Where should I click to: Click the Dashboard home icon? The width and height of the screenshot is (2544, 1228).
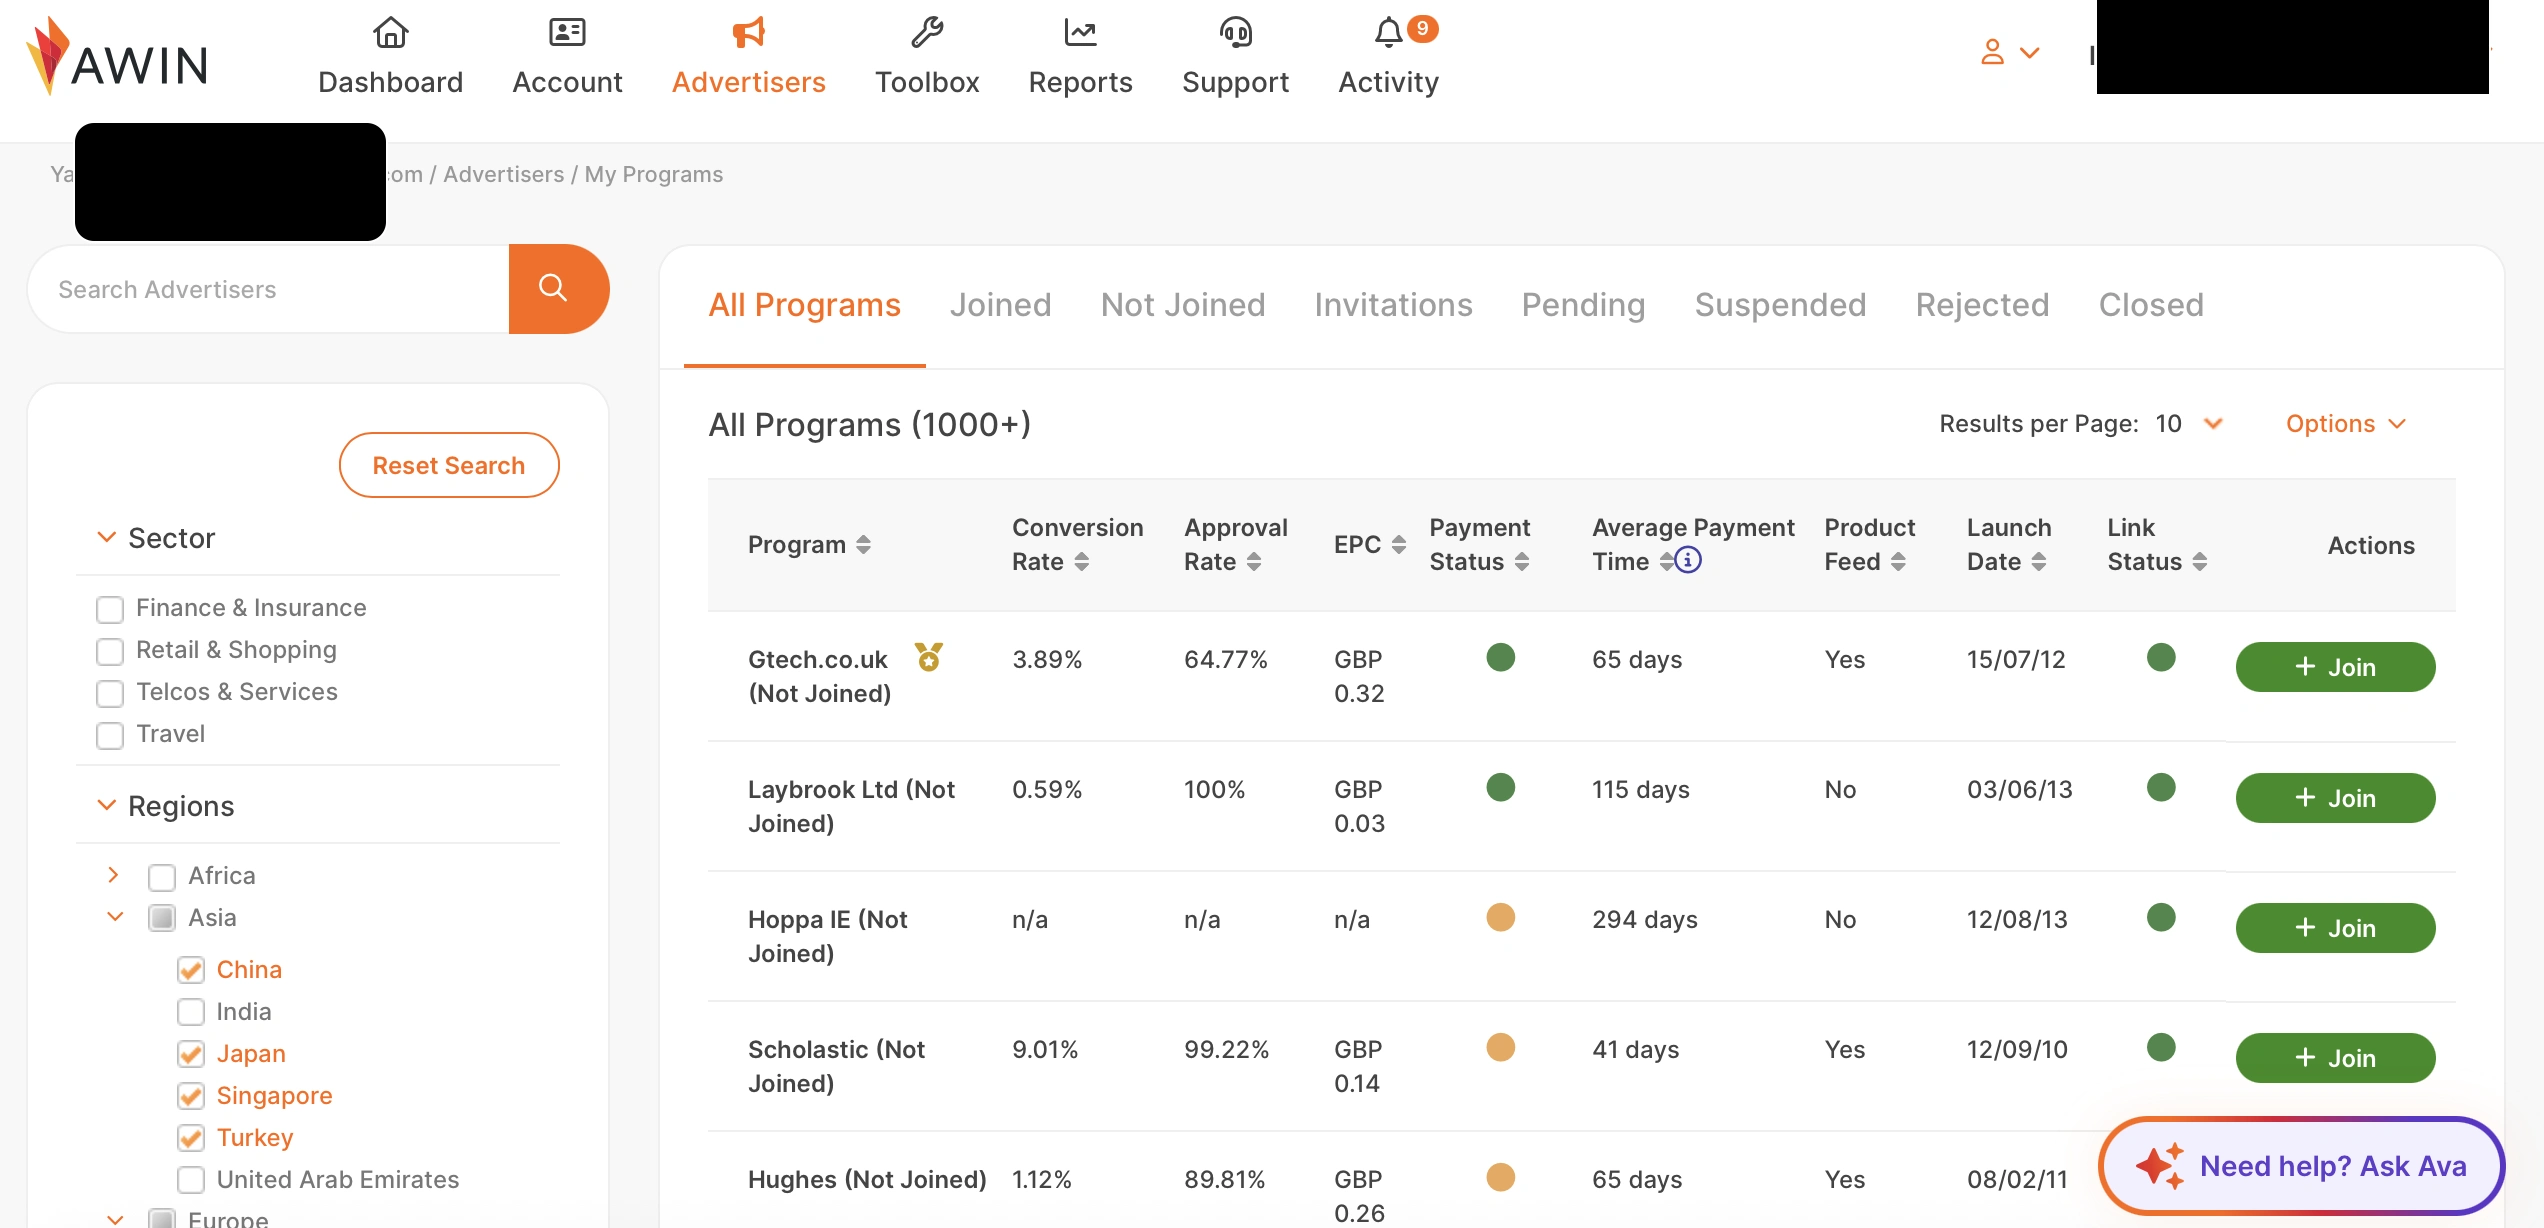pyautogui.click(x=390, y=33)
